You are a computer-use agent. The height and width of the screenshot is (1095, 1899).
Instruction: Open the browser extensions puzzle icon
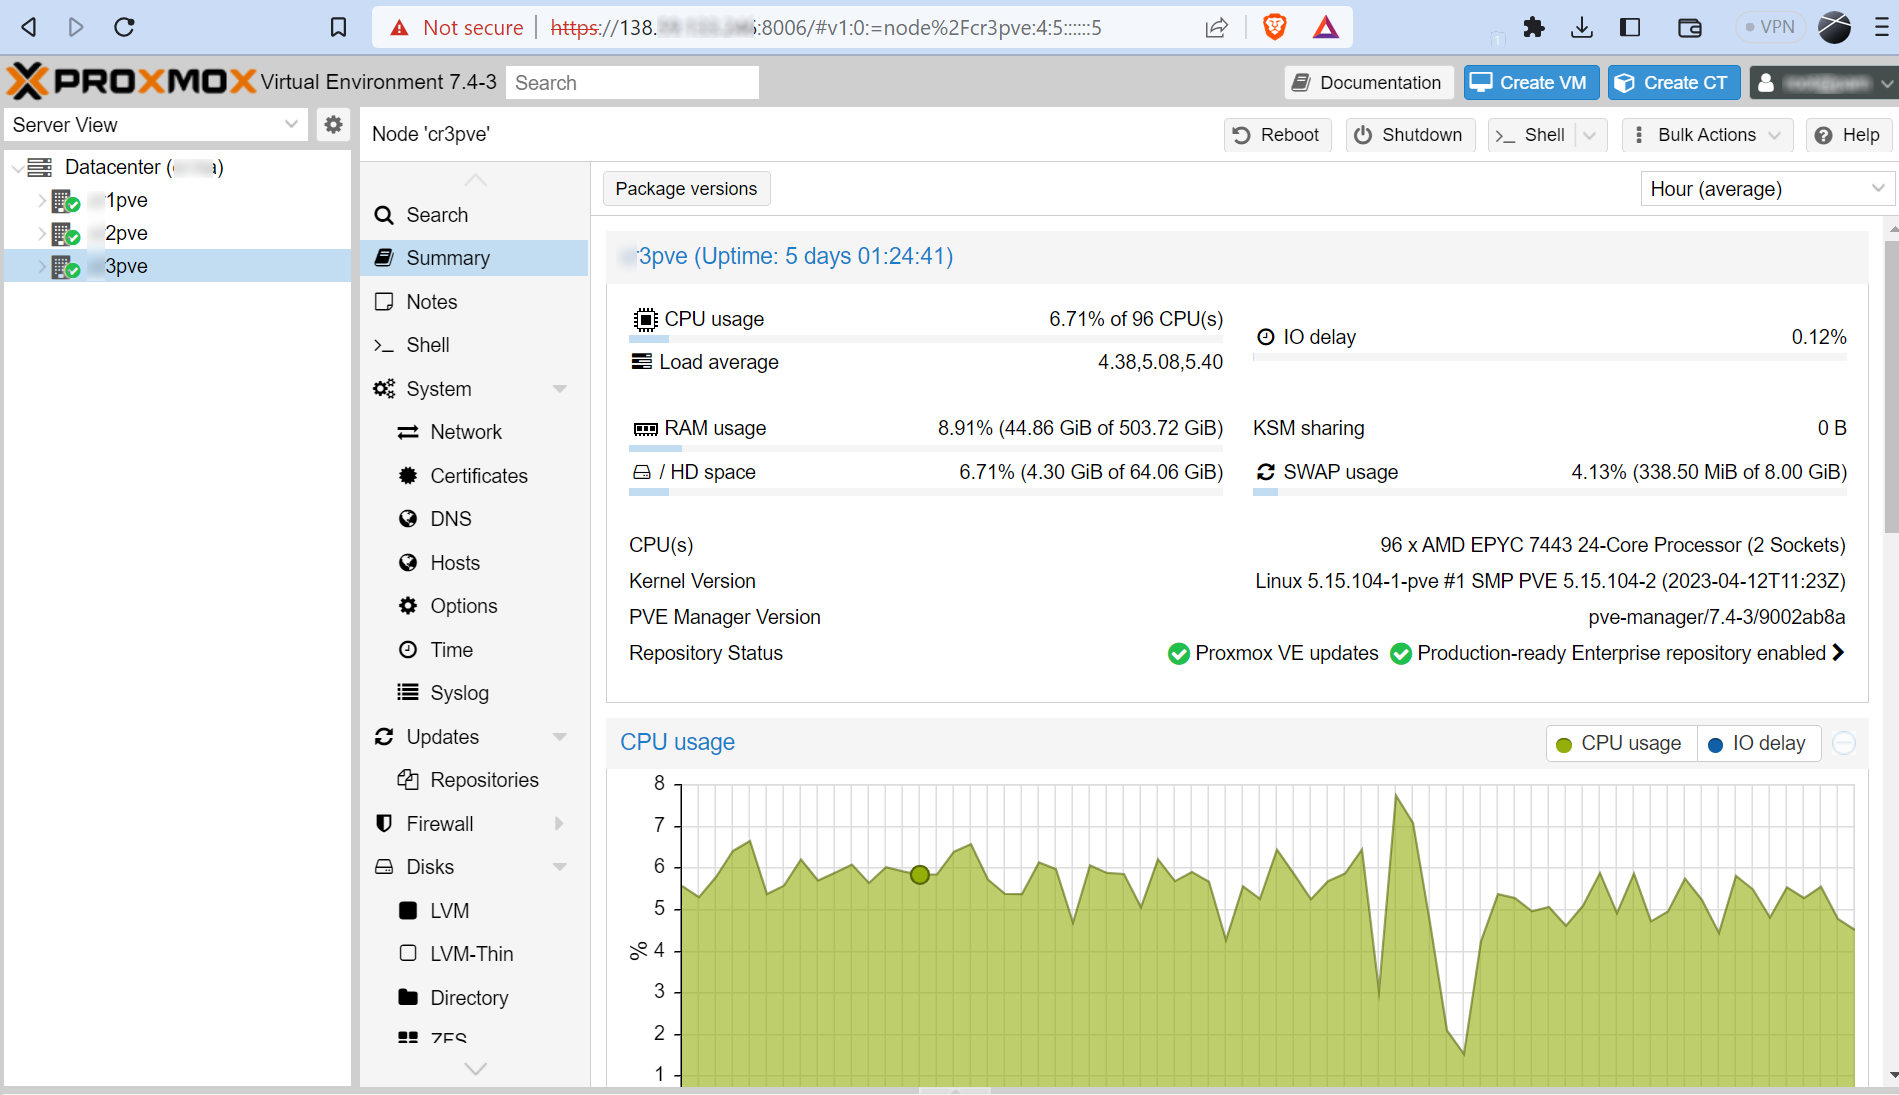click(x=1533, y=27)
